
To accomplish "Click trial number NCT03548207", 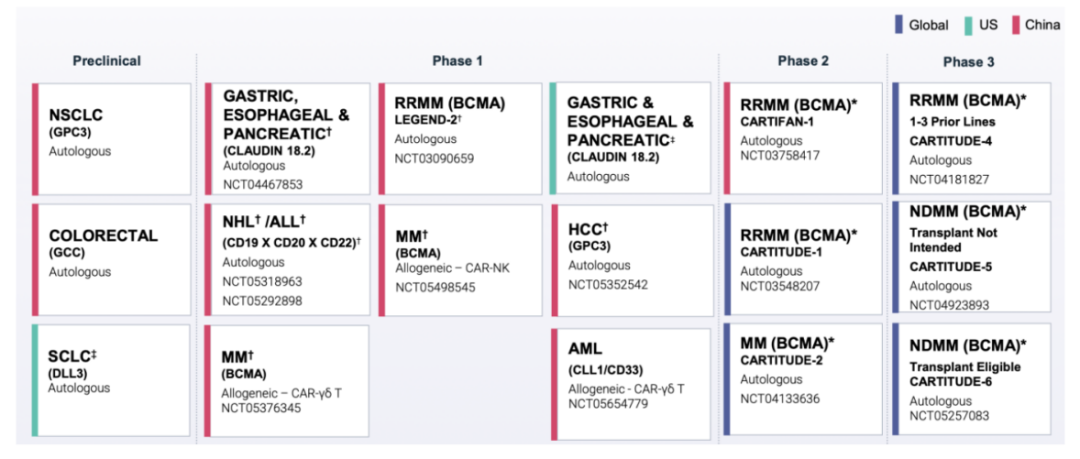I will [x=781, y=286].
